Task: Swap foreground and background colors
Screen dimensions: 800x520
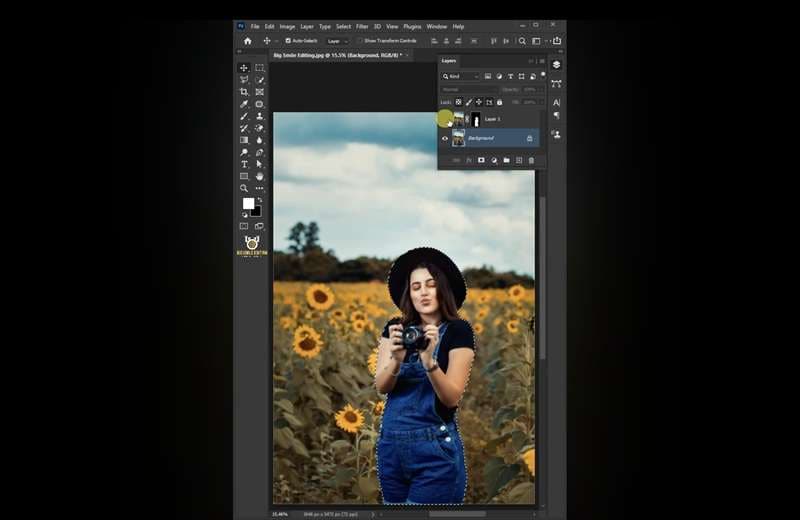Action: pos(260,200)
